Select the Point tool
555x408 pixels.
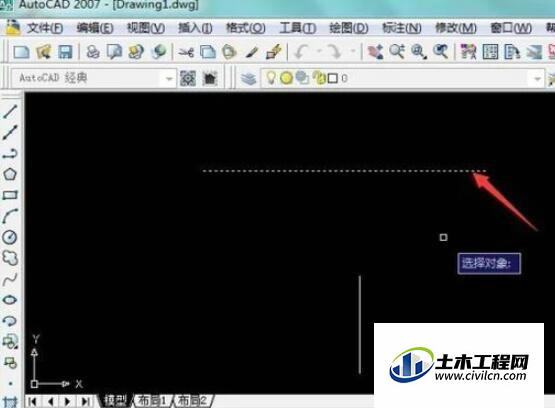tap(10, 384)
